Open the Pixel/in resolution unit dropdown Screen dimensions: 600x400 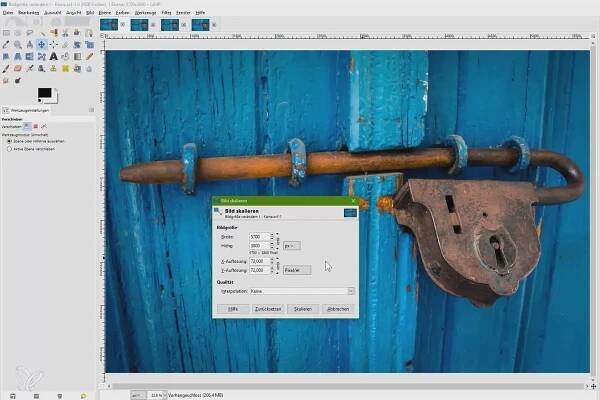tap(297, 269)
